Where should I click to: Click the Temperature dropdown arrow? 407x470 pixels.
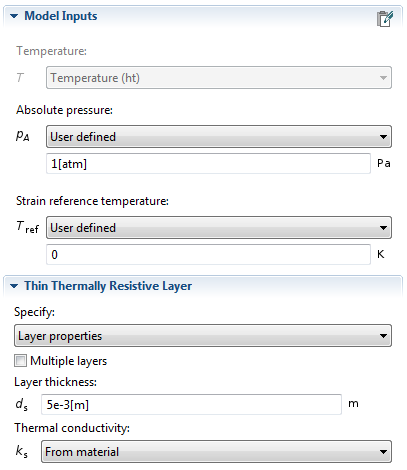pyautogui.click(x=383, y=78)
